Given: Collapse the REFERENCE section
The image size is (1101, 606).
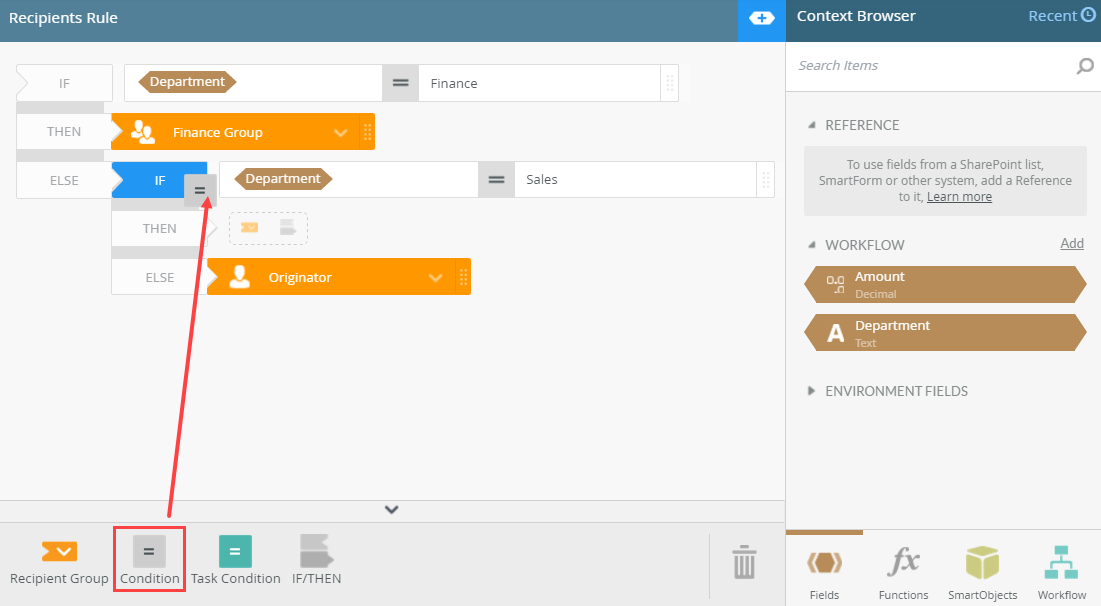Looking at the screenshot, I should pyautogui.click(x=812, y=125).
